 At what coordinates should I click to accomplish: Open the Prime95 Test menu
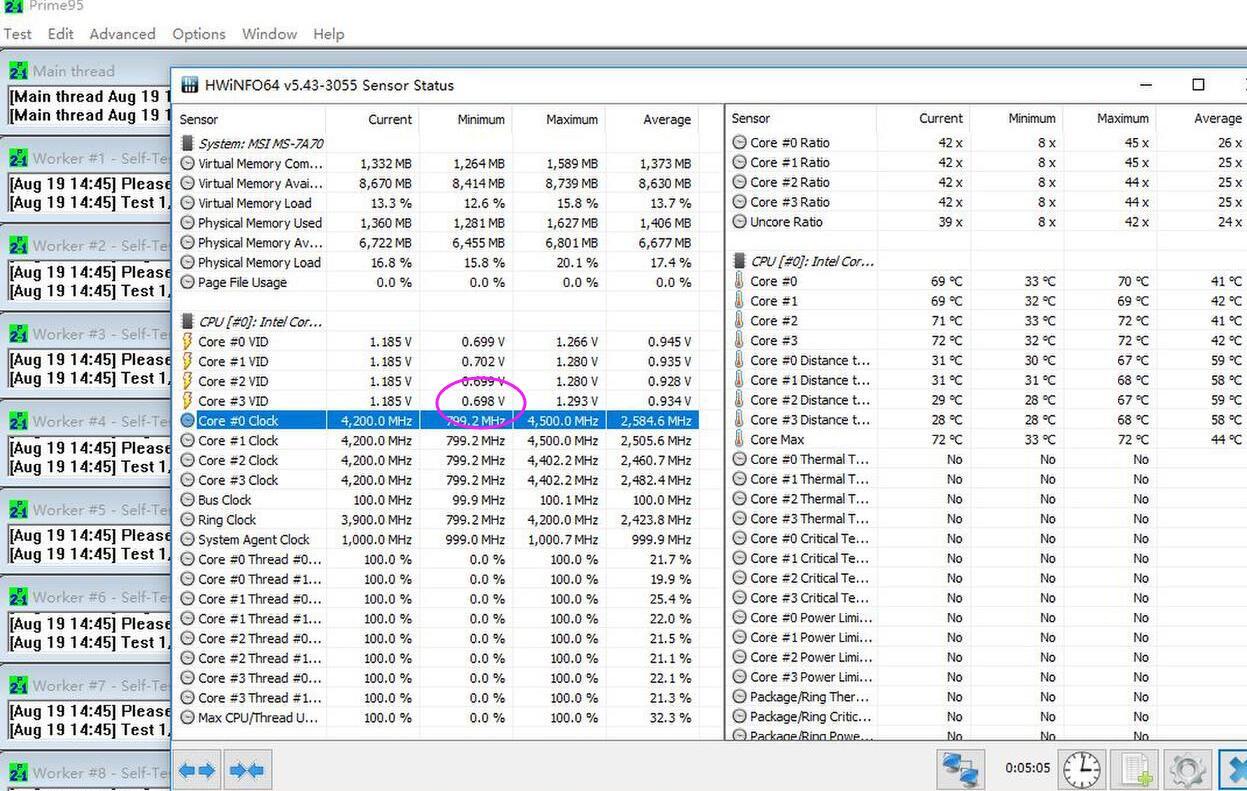pyautogui.click(x=18, y=34)
